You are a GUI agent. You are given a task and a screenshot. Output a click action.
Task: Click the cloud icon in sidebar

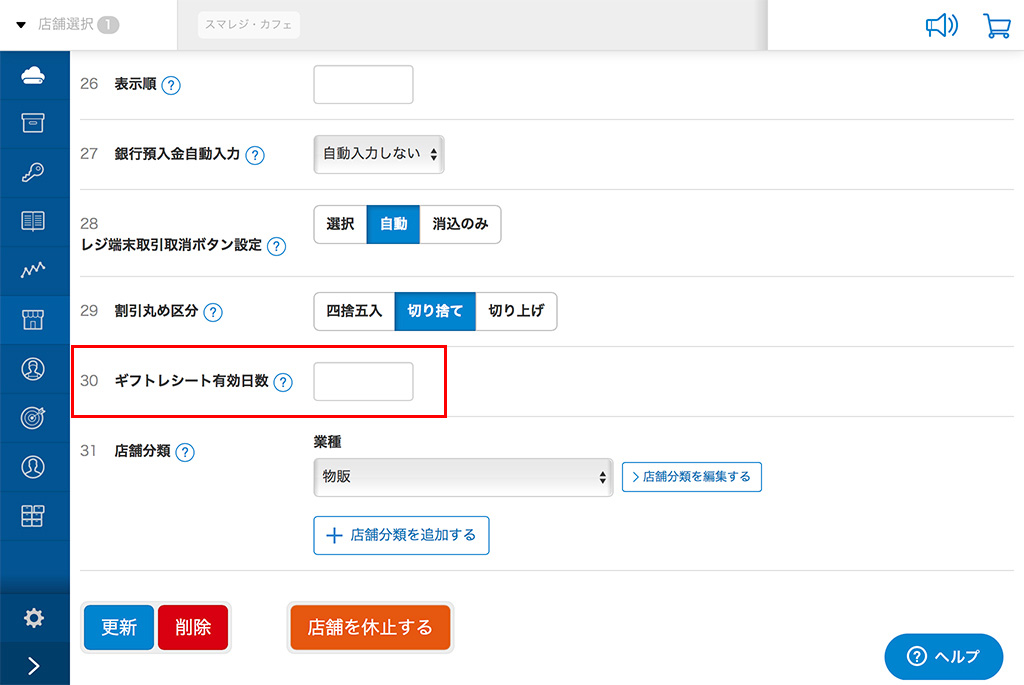(x=34, y=75)
